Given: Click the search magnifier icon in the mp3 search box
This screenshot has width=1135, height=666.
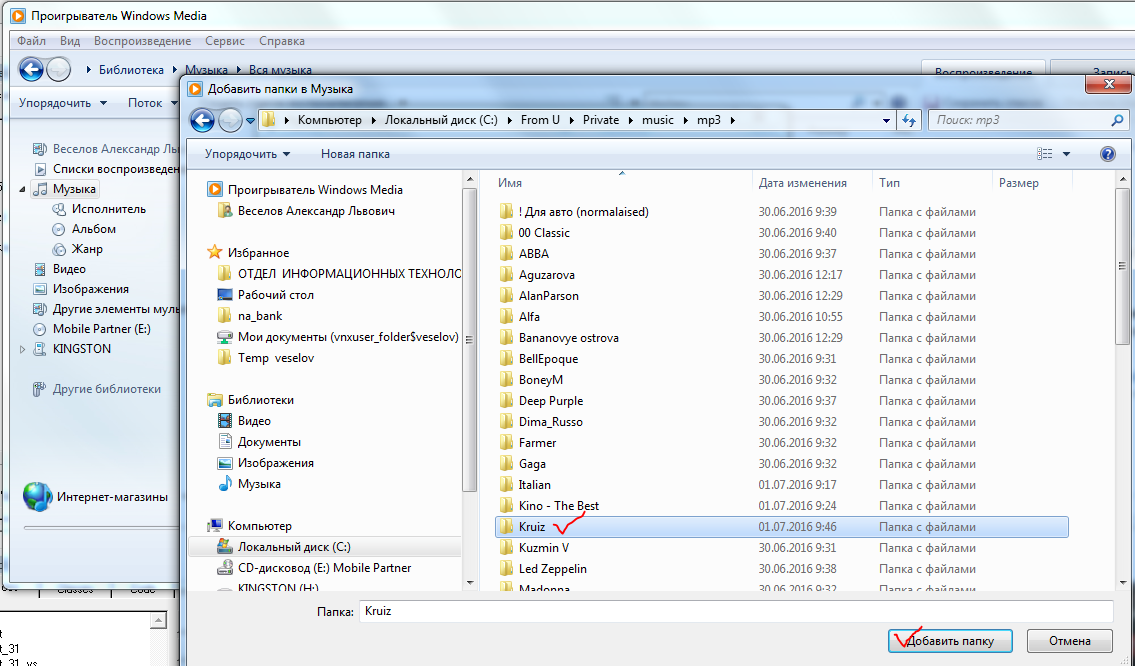Looking at the screenshot, I should pyautogui.click(x=1117, y=120).
